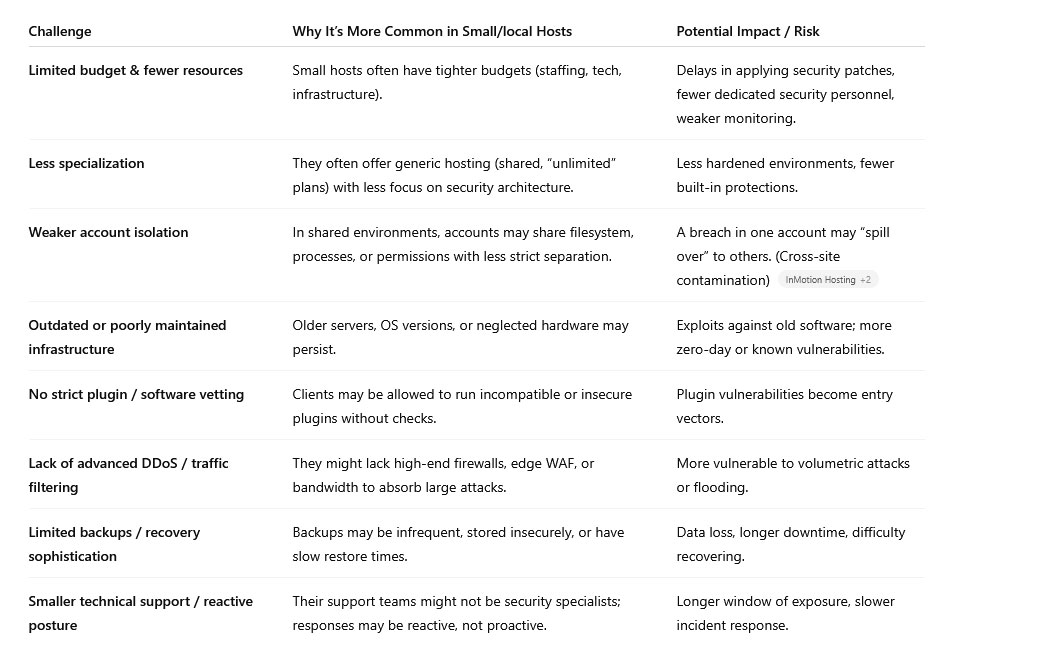Click the Data loss, longer downtime text
The width and height of the screenshot is (1063, 659).
click(790, 544)
